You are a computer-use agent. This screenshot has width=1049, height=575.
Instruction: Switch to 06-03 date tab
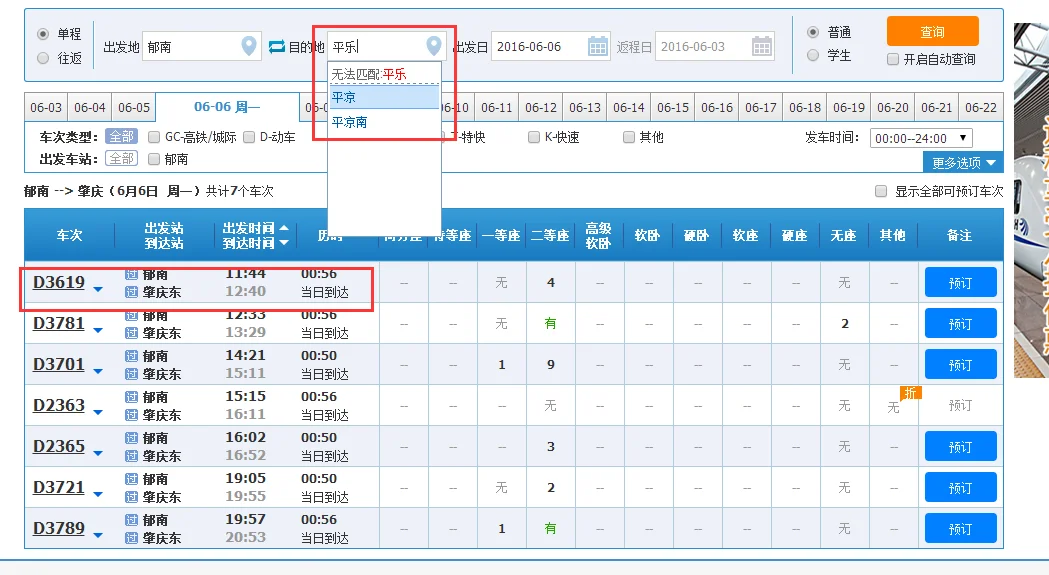point(46,107)
